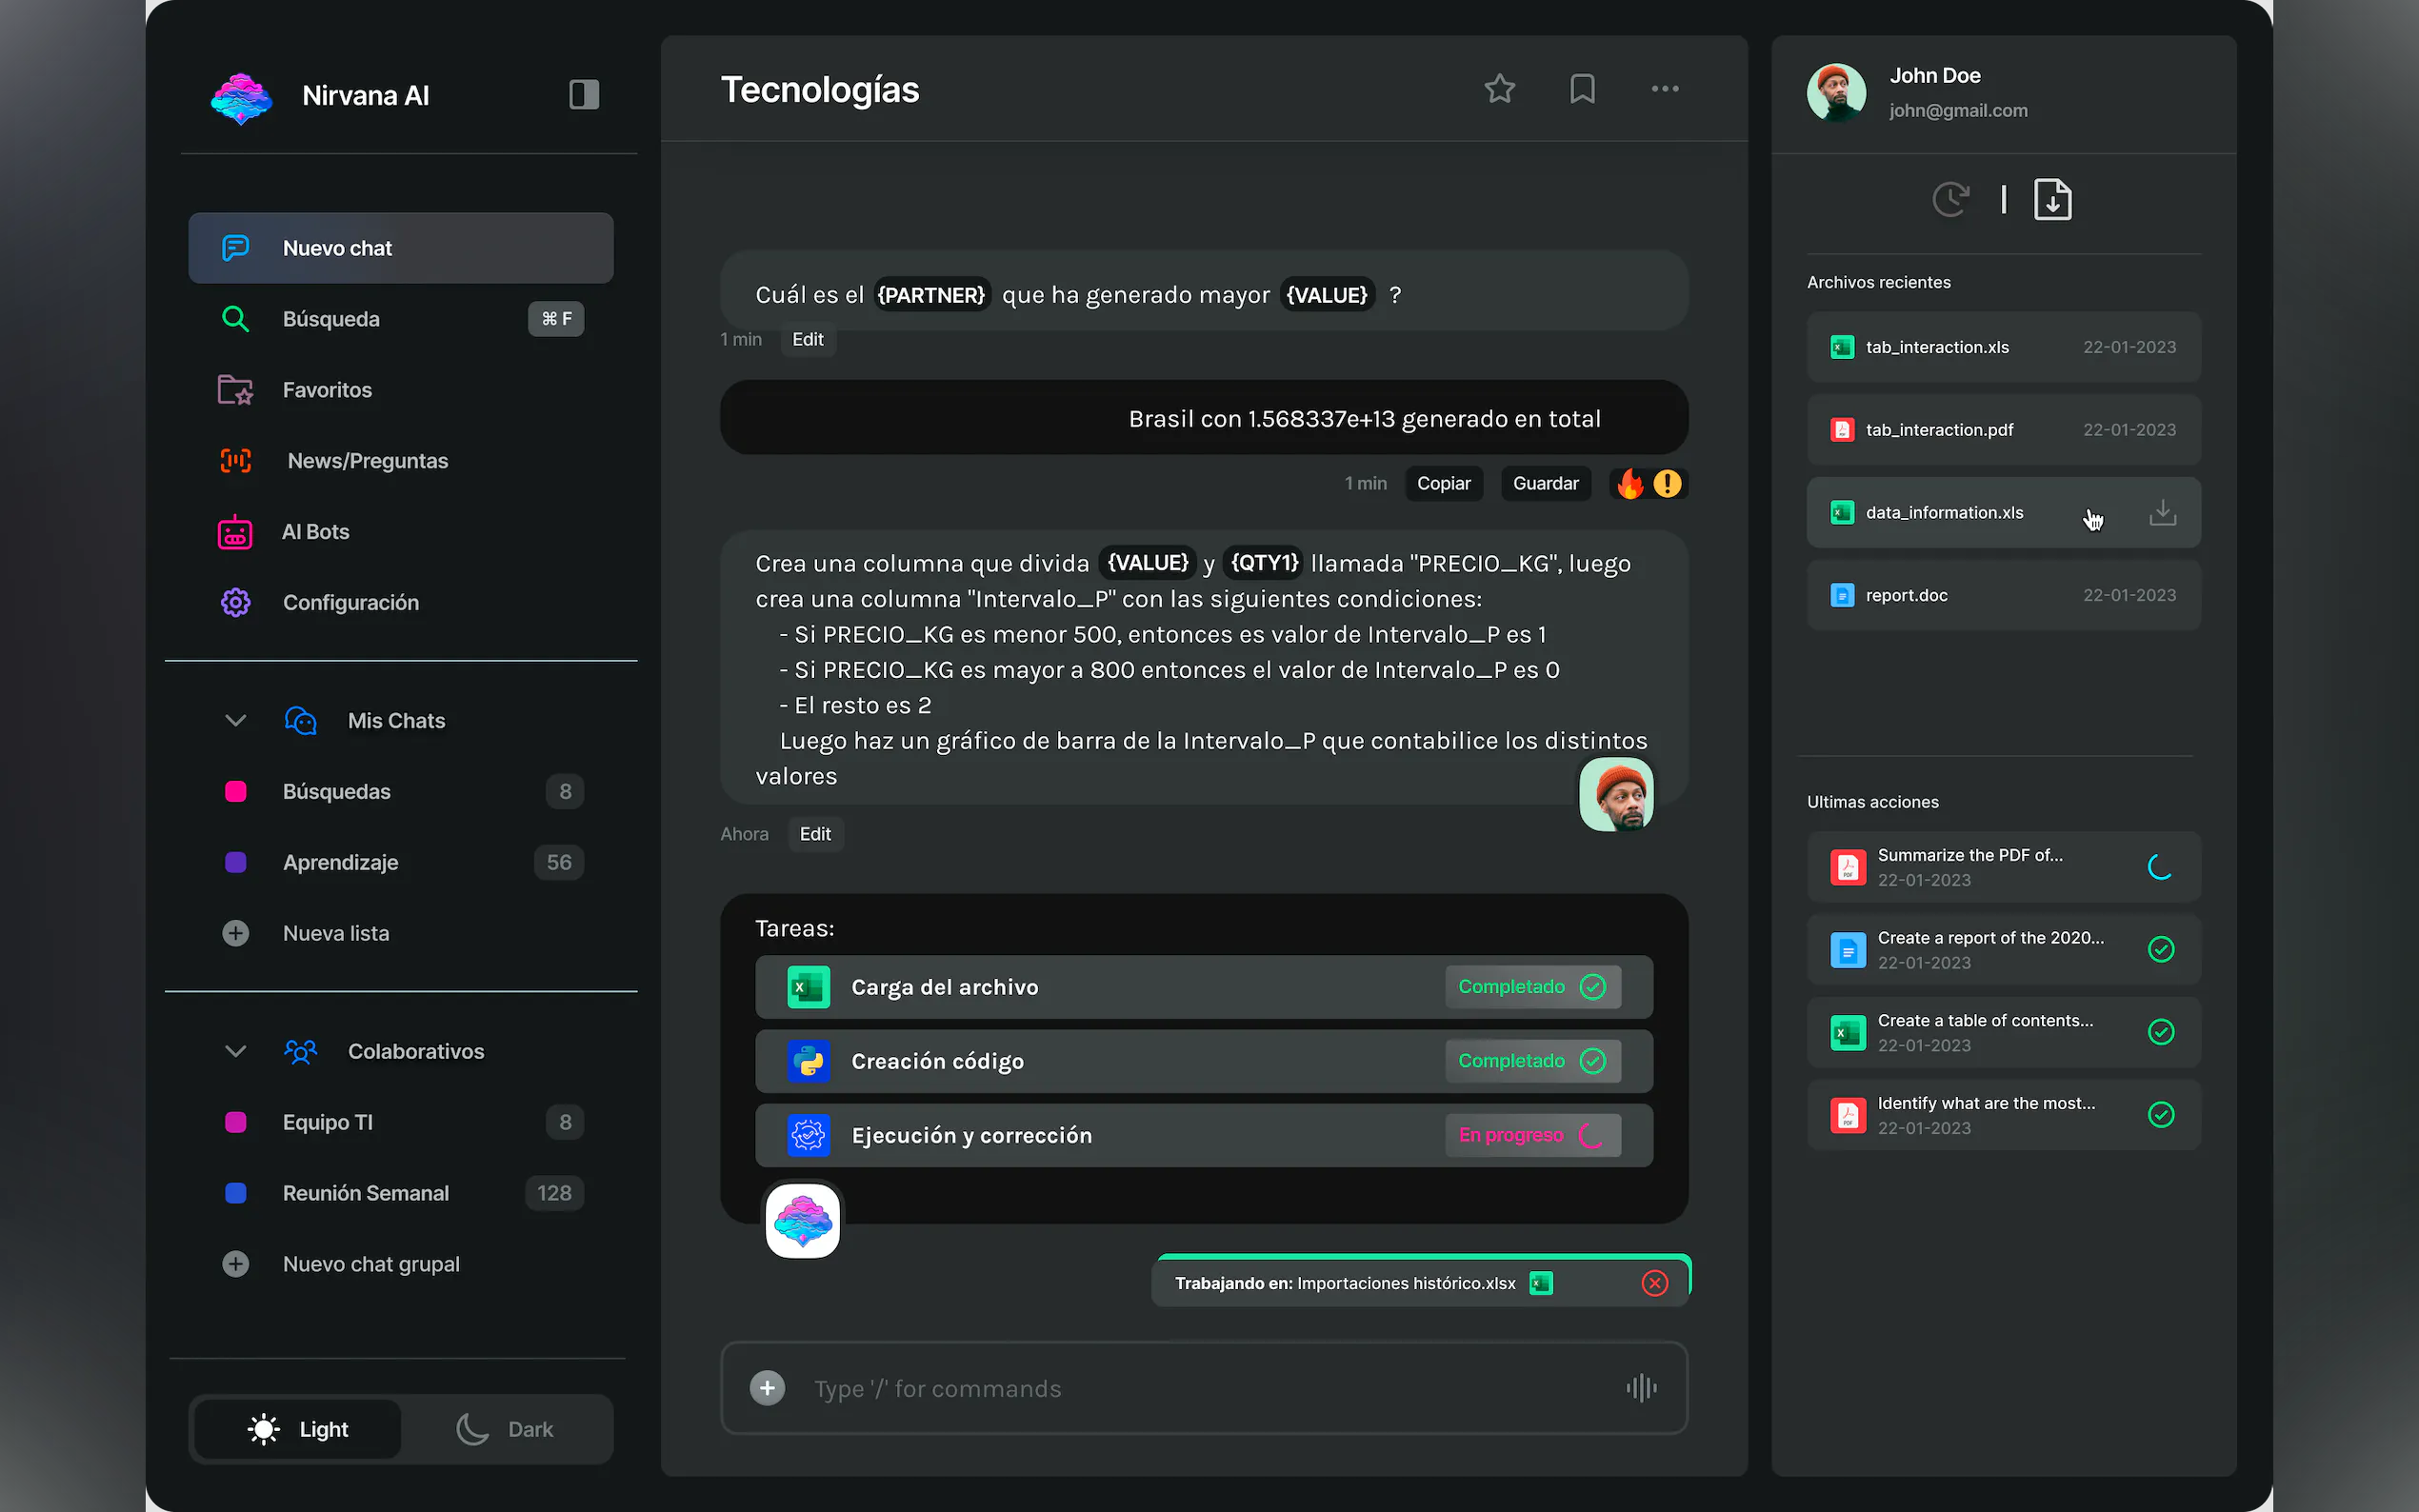This screenshot has width=2419, height=1512.
Task: Click the voice input waveform icon
Action: click(1641, 1388)
